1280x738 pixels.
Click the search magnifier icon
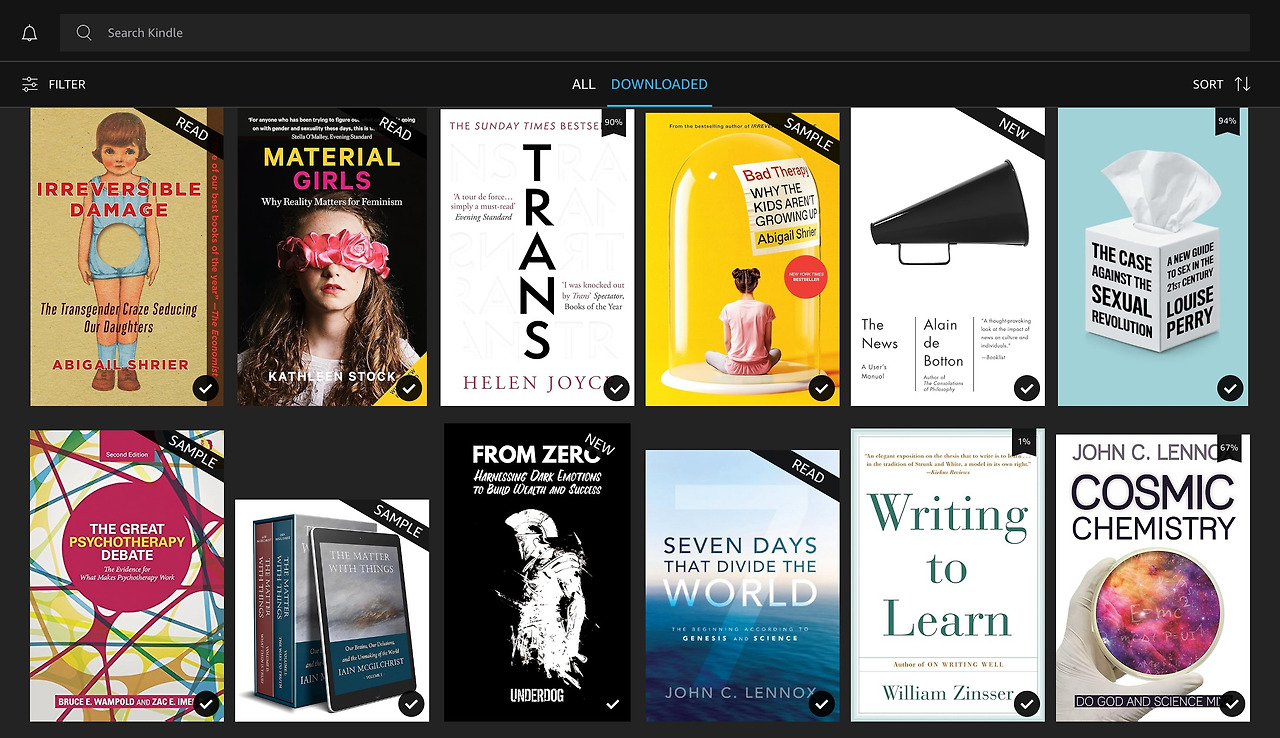click(x=84, y=33)
